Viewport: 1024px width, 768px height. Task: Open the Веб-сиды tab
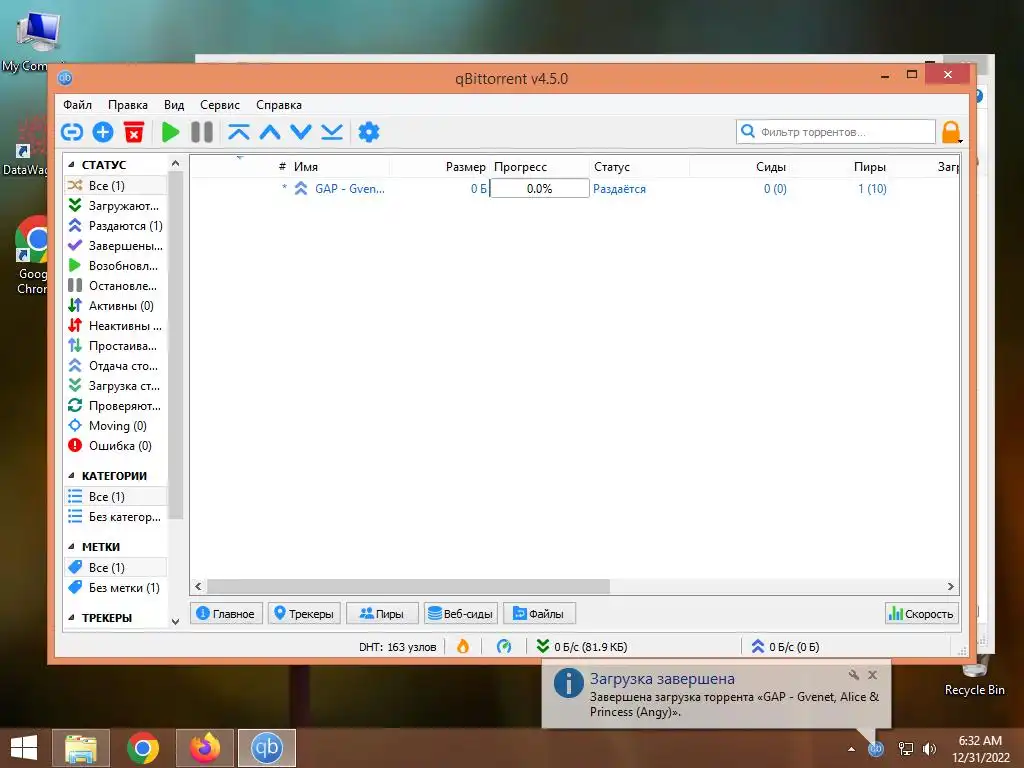pyautogui.click(x=460, y=614)
